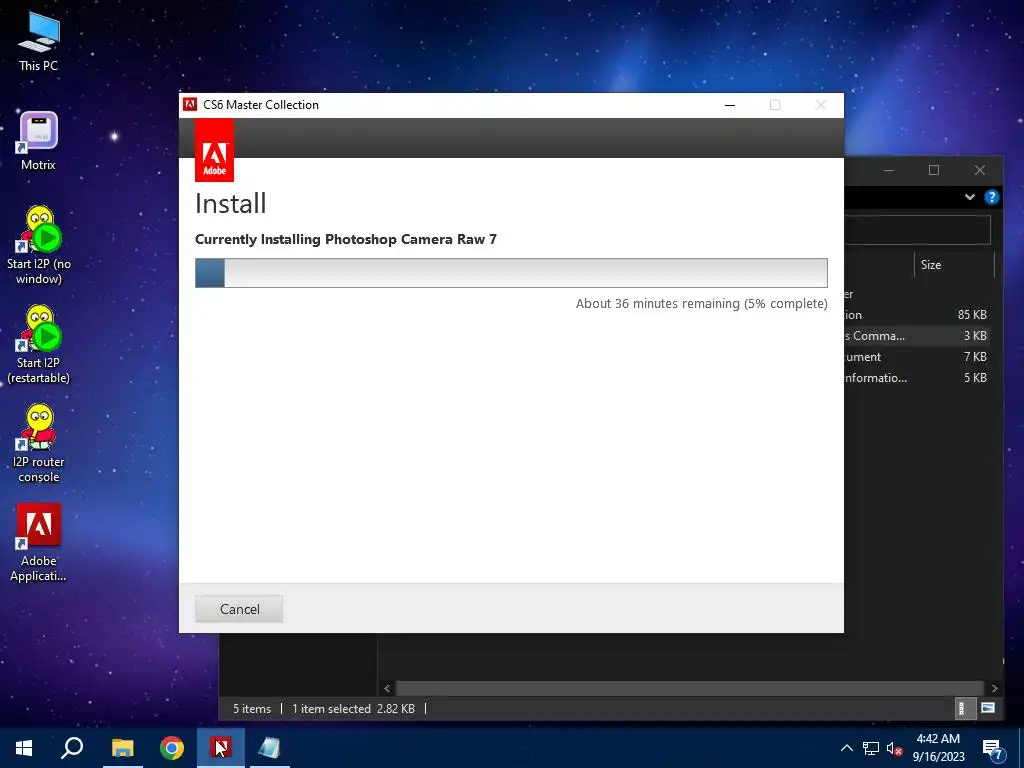
Task: Expand the Explorer ribbon chevron
Action: pyautogui.click(x=970, y=197)
